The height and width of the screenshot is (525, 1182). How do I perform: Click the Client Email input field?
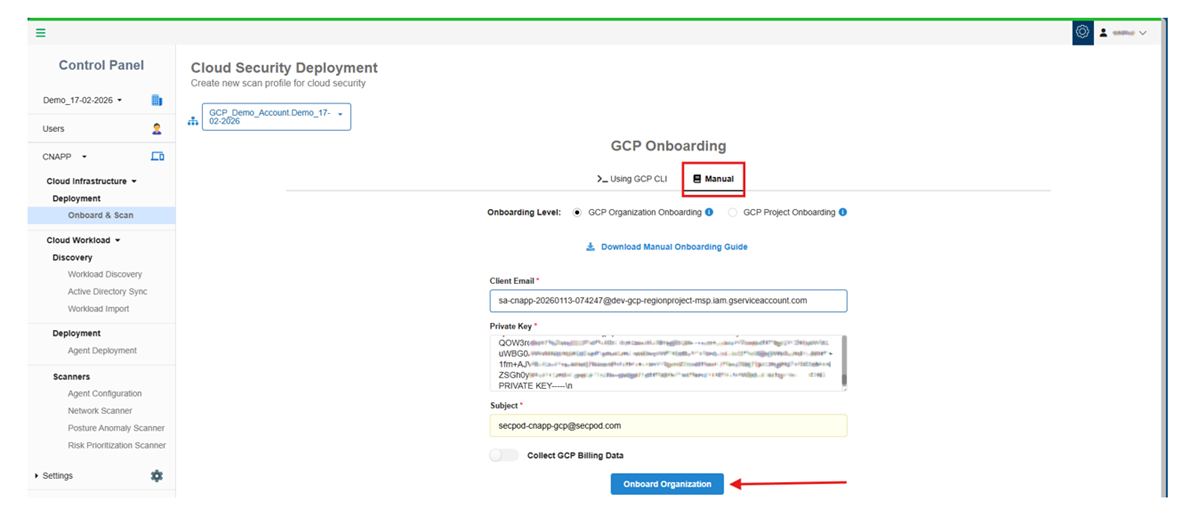tap(667, 300)
